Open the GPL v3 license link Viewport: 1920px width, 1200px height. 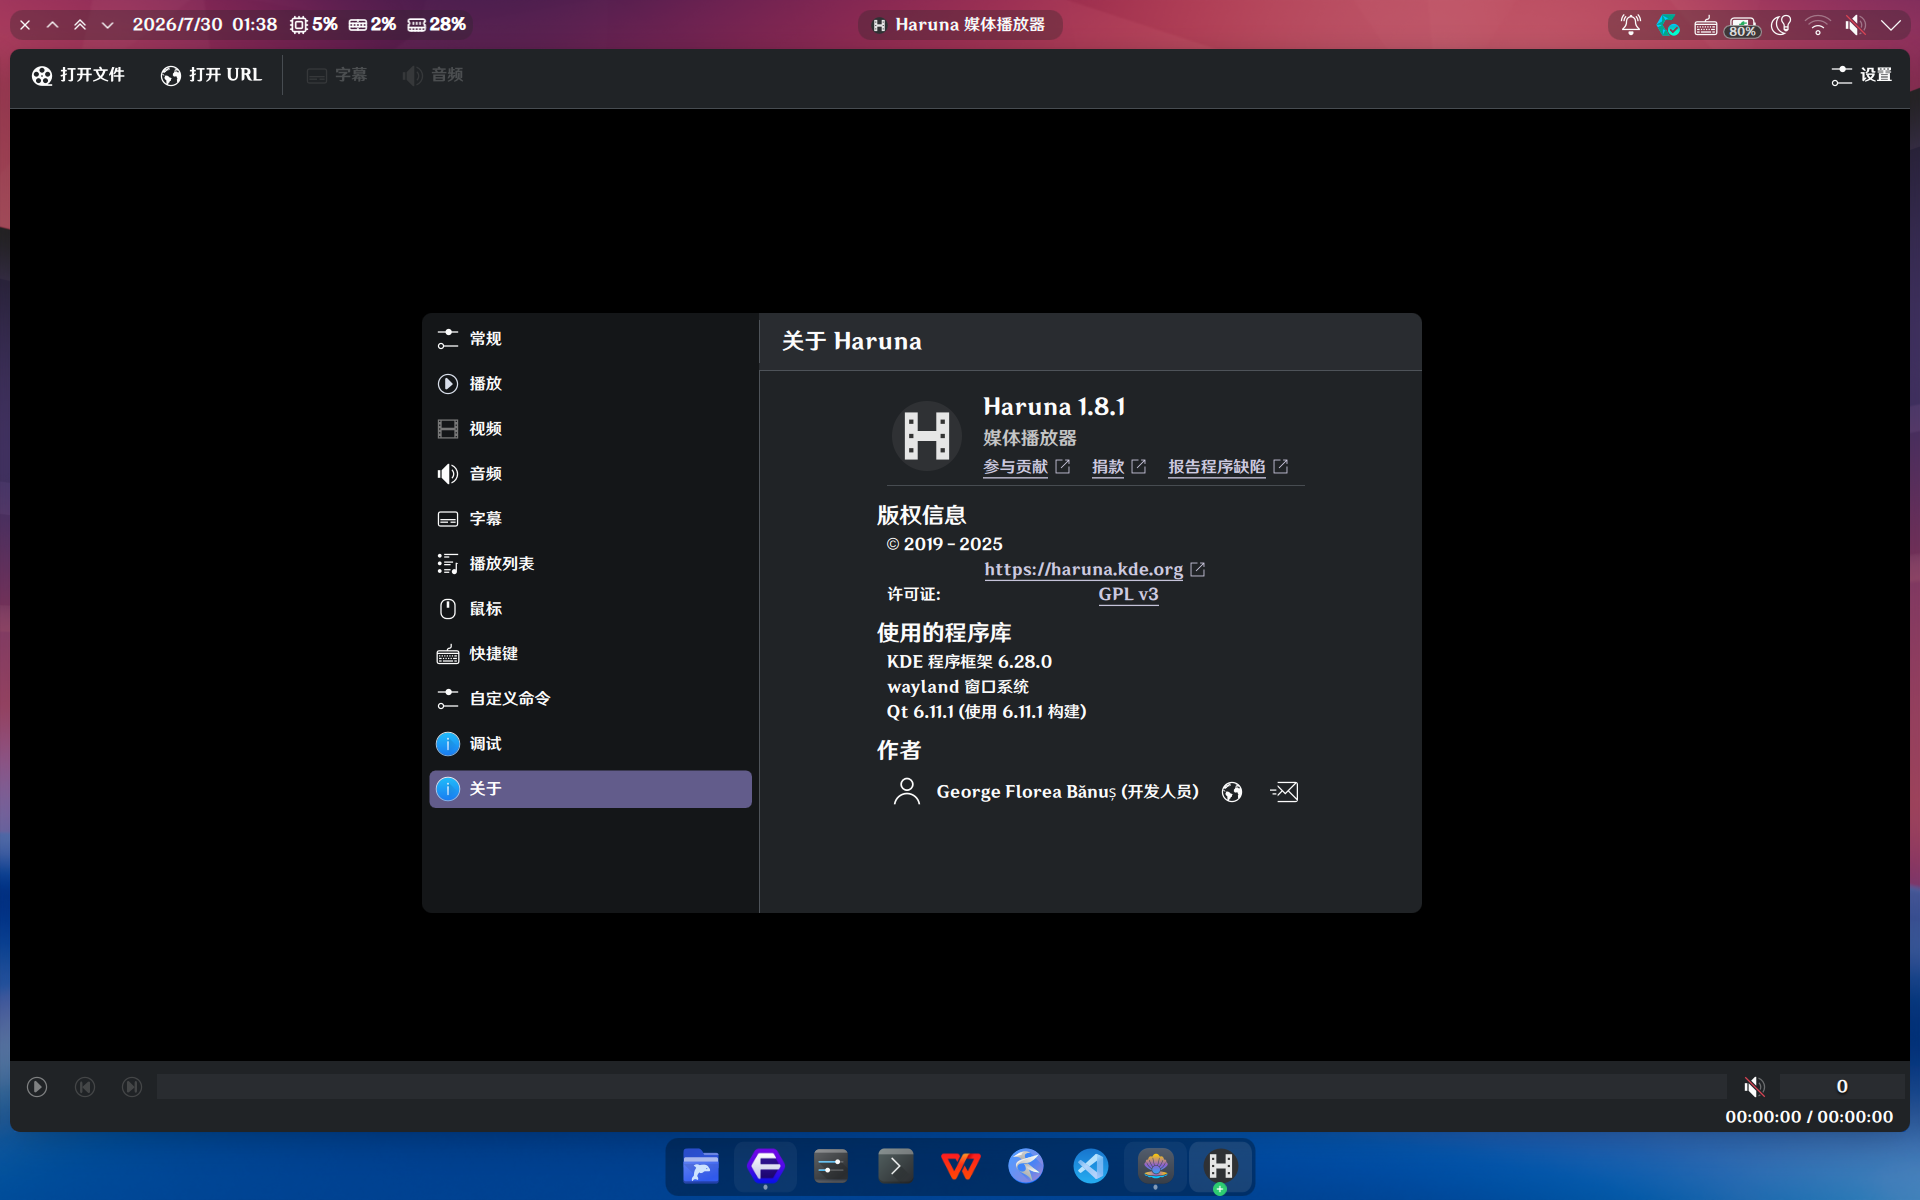[1128, 594]
